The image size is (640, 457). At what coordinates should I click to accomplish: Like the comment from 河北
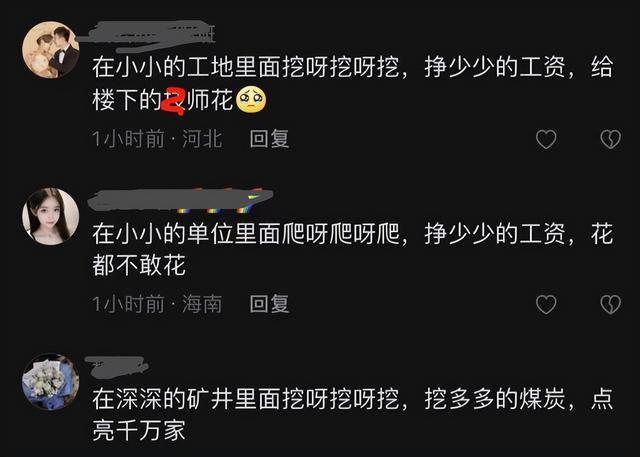(x=546, y=140)
